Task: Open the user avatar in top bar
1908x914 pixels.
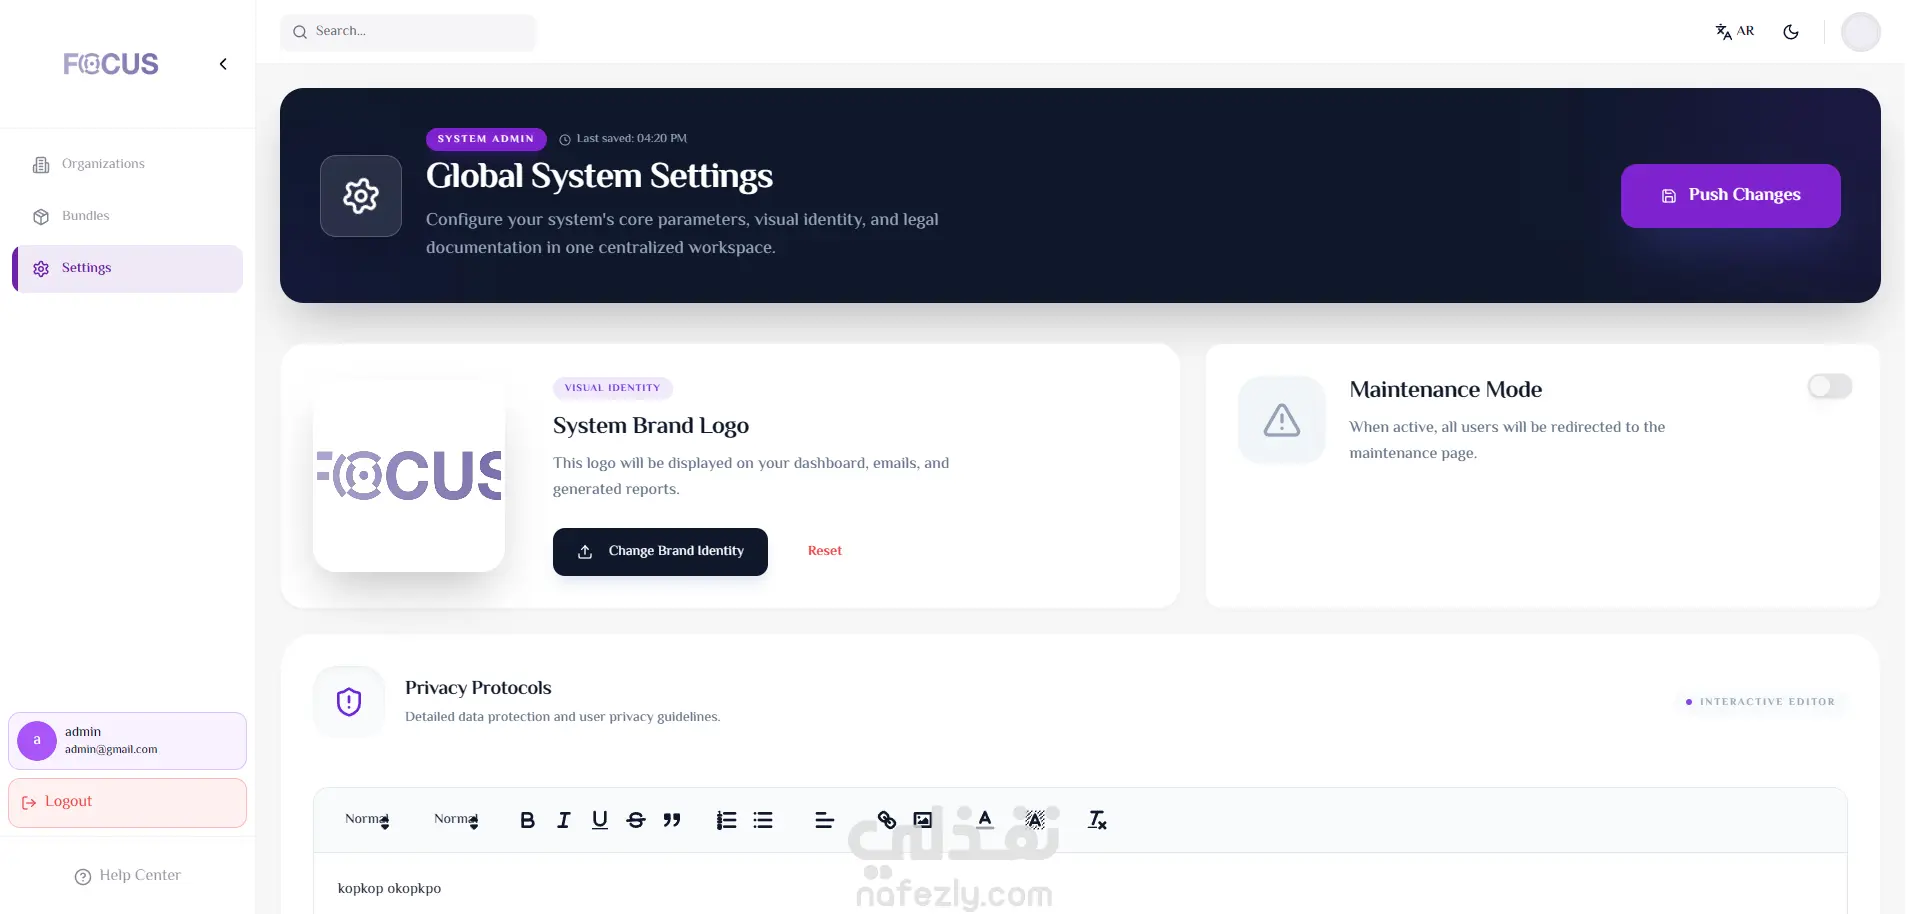Action: tap(1861, 32)
